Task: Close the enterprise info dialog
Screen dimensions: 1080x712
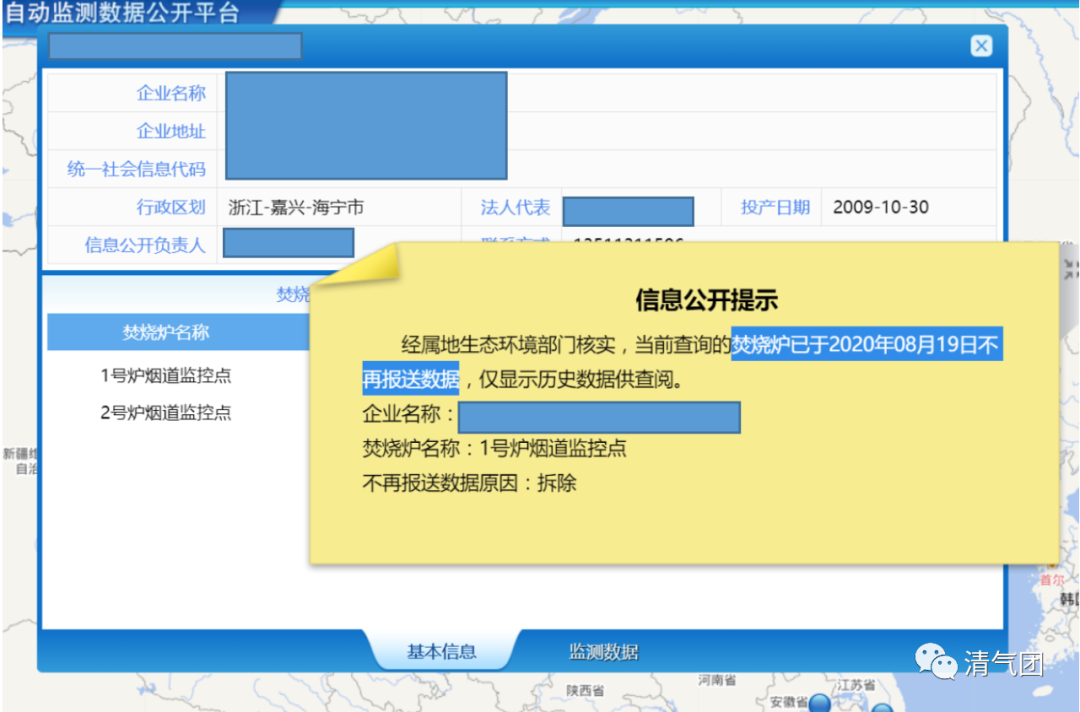Action: pyautogui.click(x=981, y=46)
